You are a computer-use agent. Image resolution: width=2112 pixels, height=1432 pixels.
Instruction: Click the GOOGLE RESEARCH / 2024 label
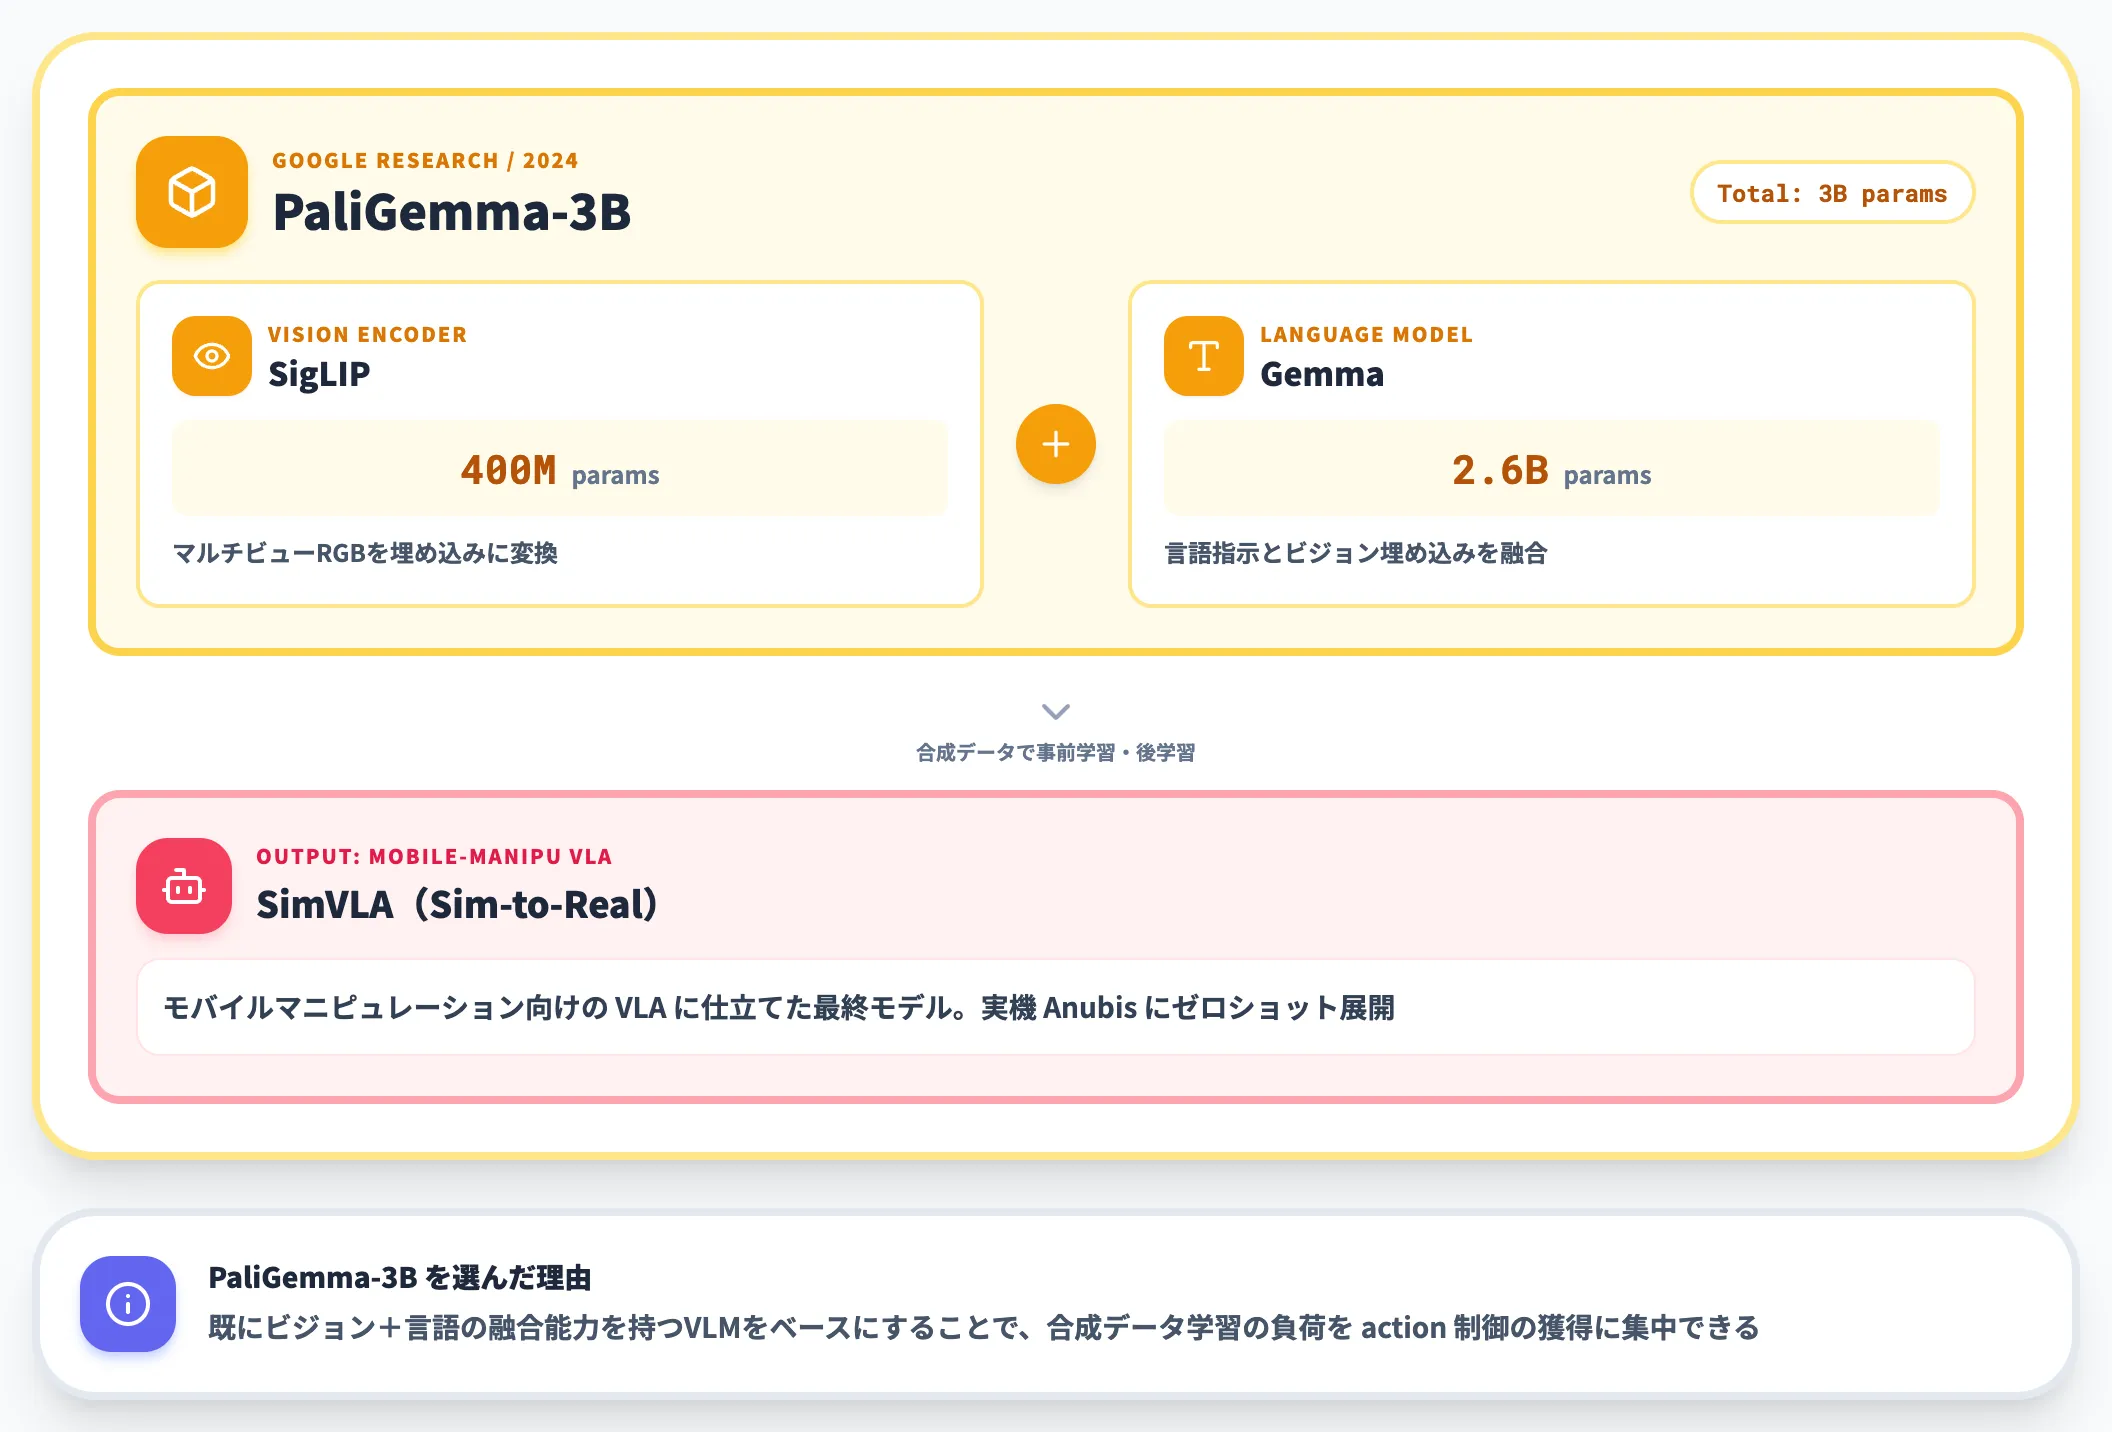[425, 161]
